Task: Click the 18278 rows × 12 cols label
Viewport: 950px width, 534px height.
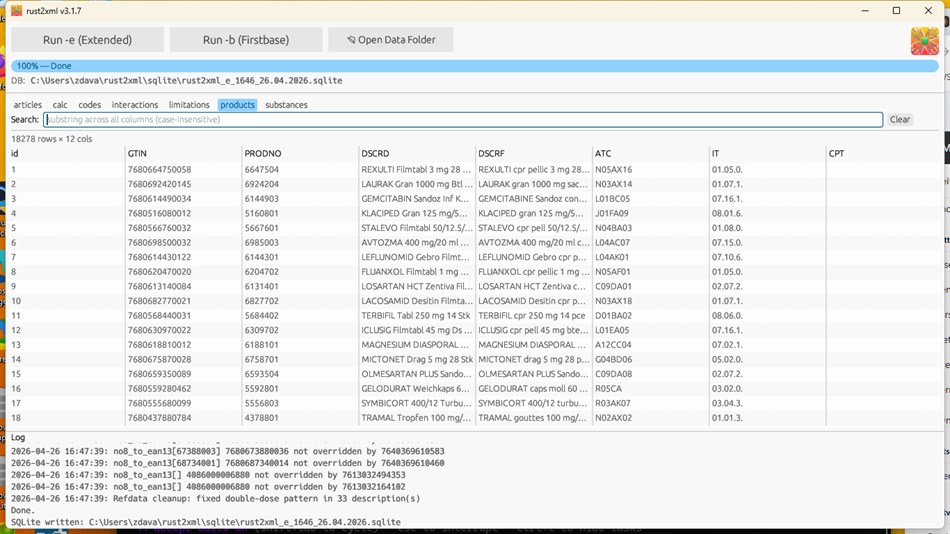Action: click(51, 139)
